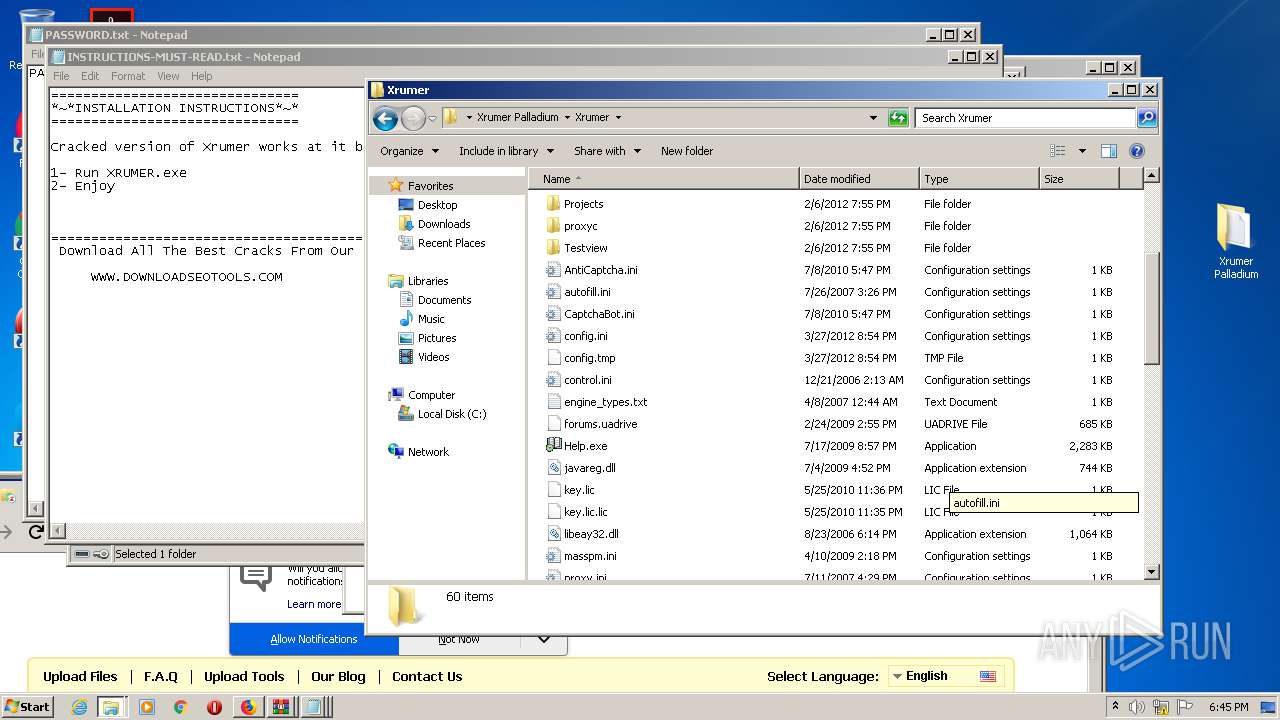Open F.A.Q link

point(160,676)
